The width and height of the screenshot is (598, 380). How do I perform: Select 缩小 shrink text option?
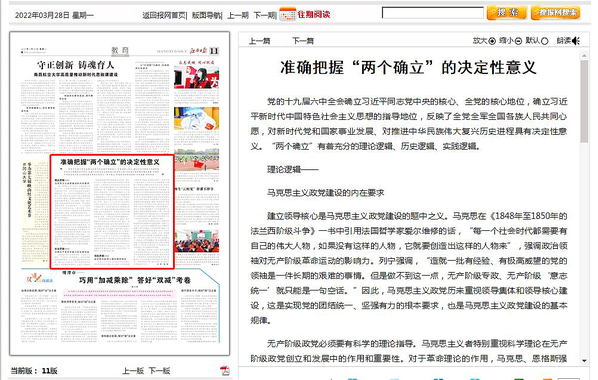pyautogui.click(x=510, y=41)
